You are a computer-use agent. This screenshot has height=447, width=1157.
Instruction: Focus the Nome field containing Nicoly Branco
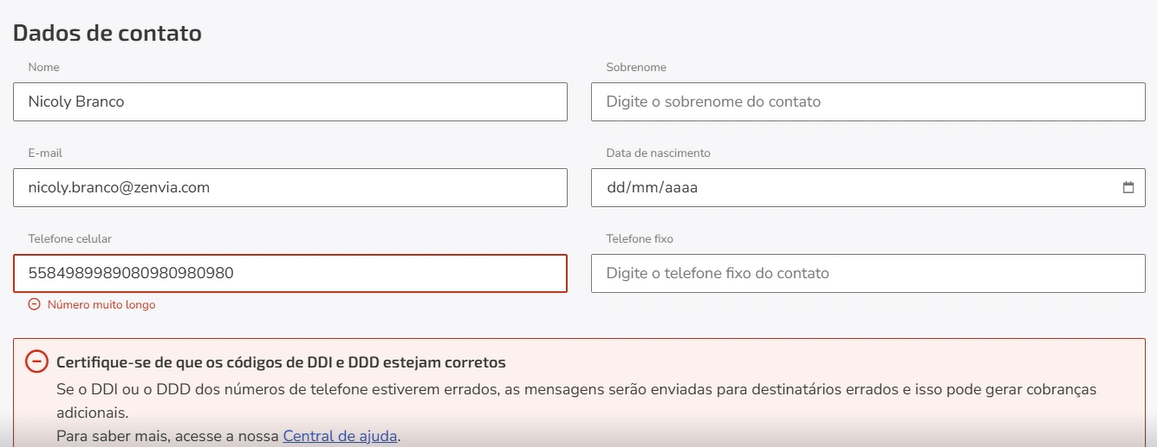290,102
